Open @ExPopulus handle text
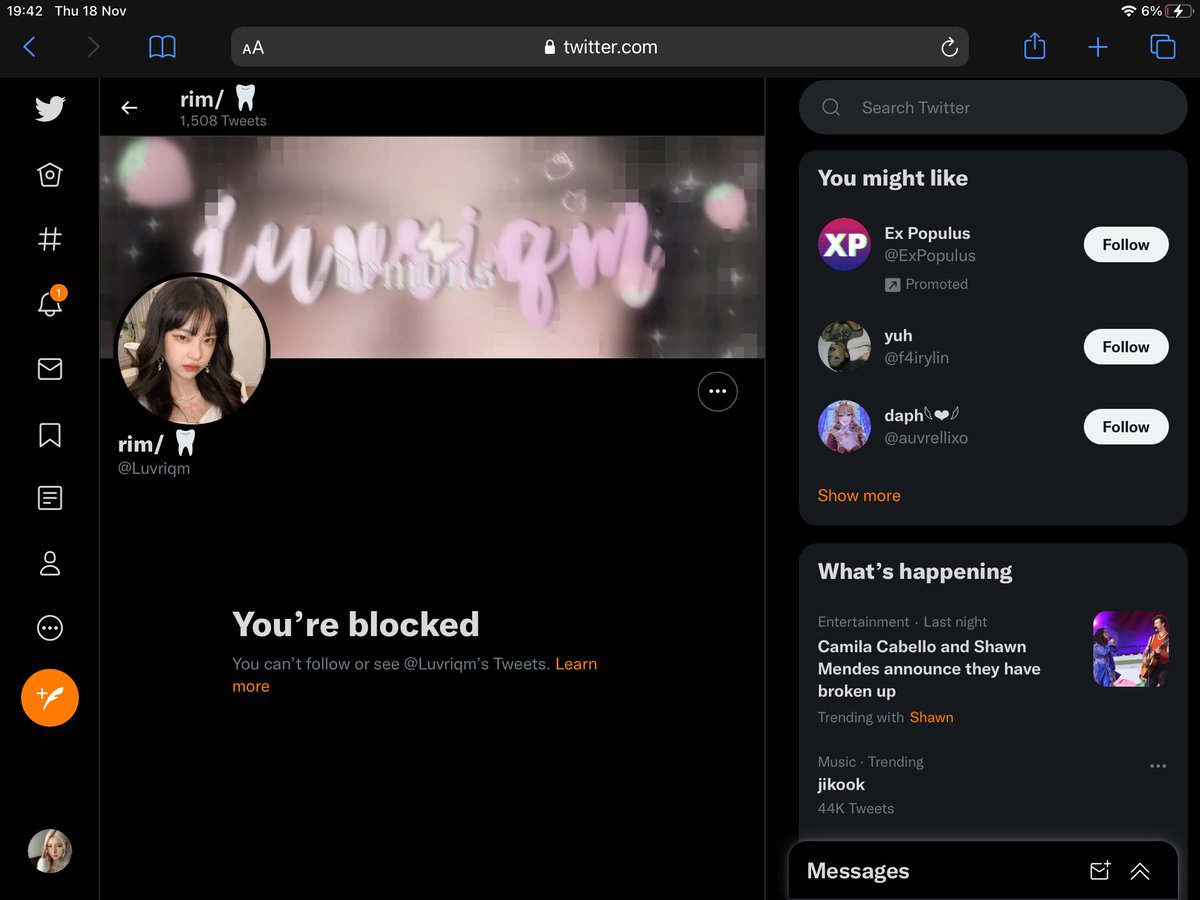Viewport: 1200px width, 900px height. point(930,256)
